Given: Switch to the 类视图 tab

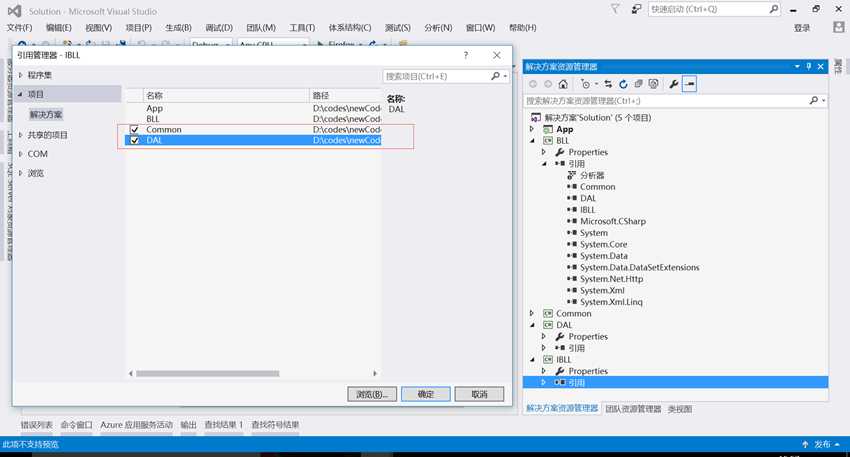Looking at the screenshot, I should [680, 409].
